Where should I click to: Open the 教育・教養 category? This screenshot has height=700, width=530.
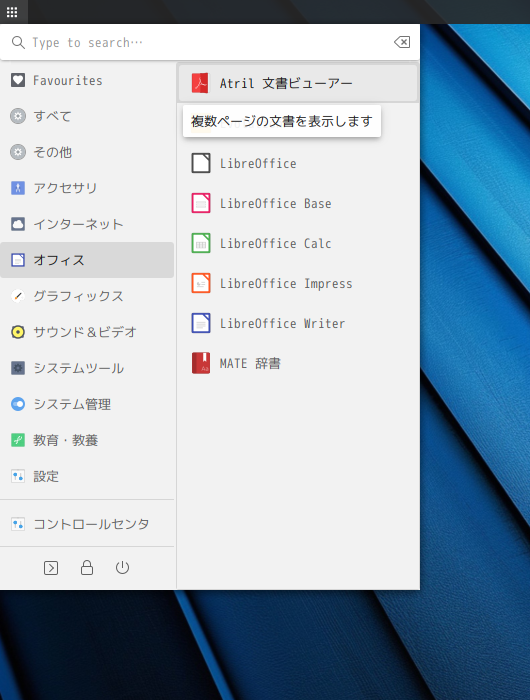87,440
